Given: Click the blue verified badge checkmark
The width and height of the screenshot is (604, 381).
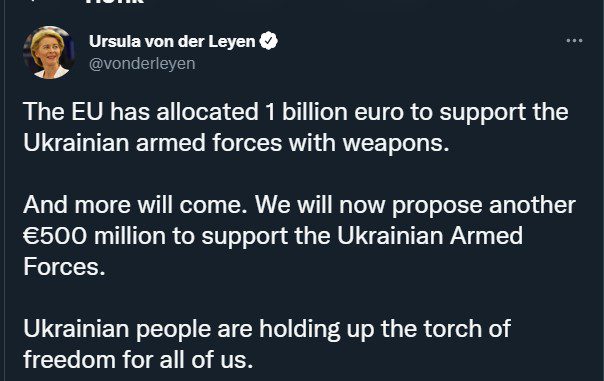Looking at the screenshot, I should [x=268, y=41].
